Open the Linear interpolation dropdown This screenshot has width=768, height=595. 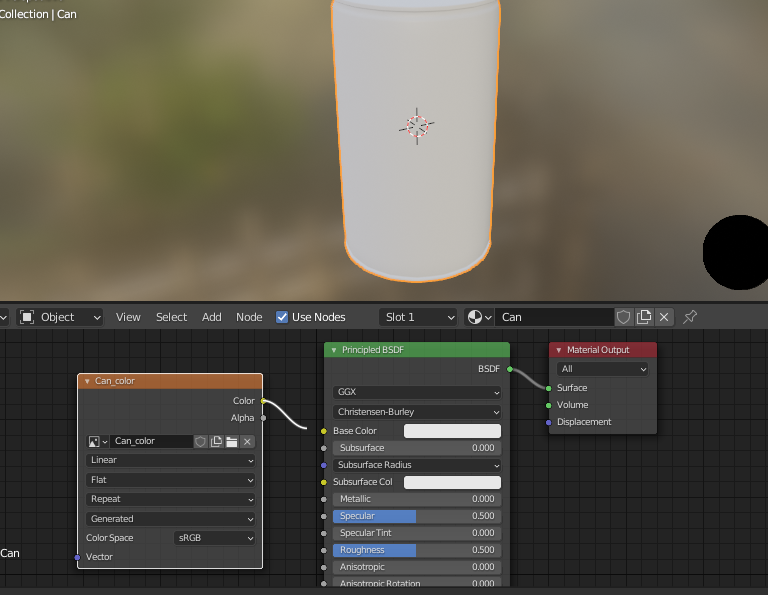coord(170,460)
